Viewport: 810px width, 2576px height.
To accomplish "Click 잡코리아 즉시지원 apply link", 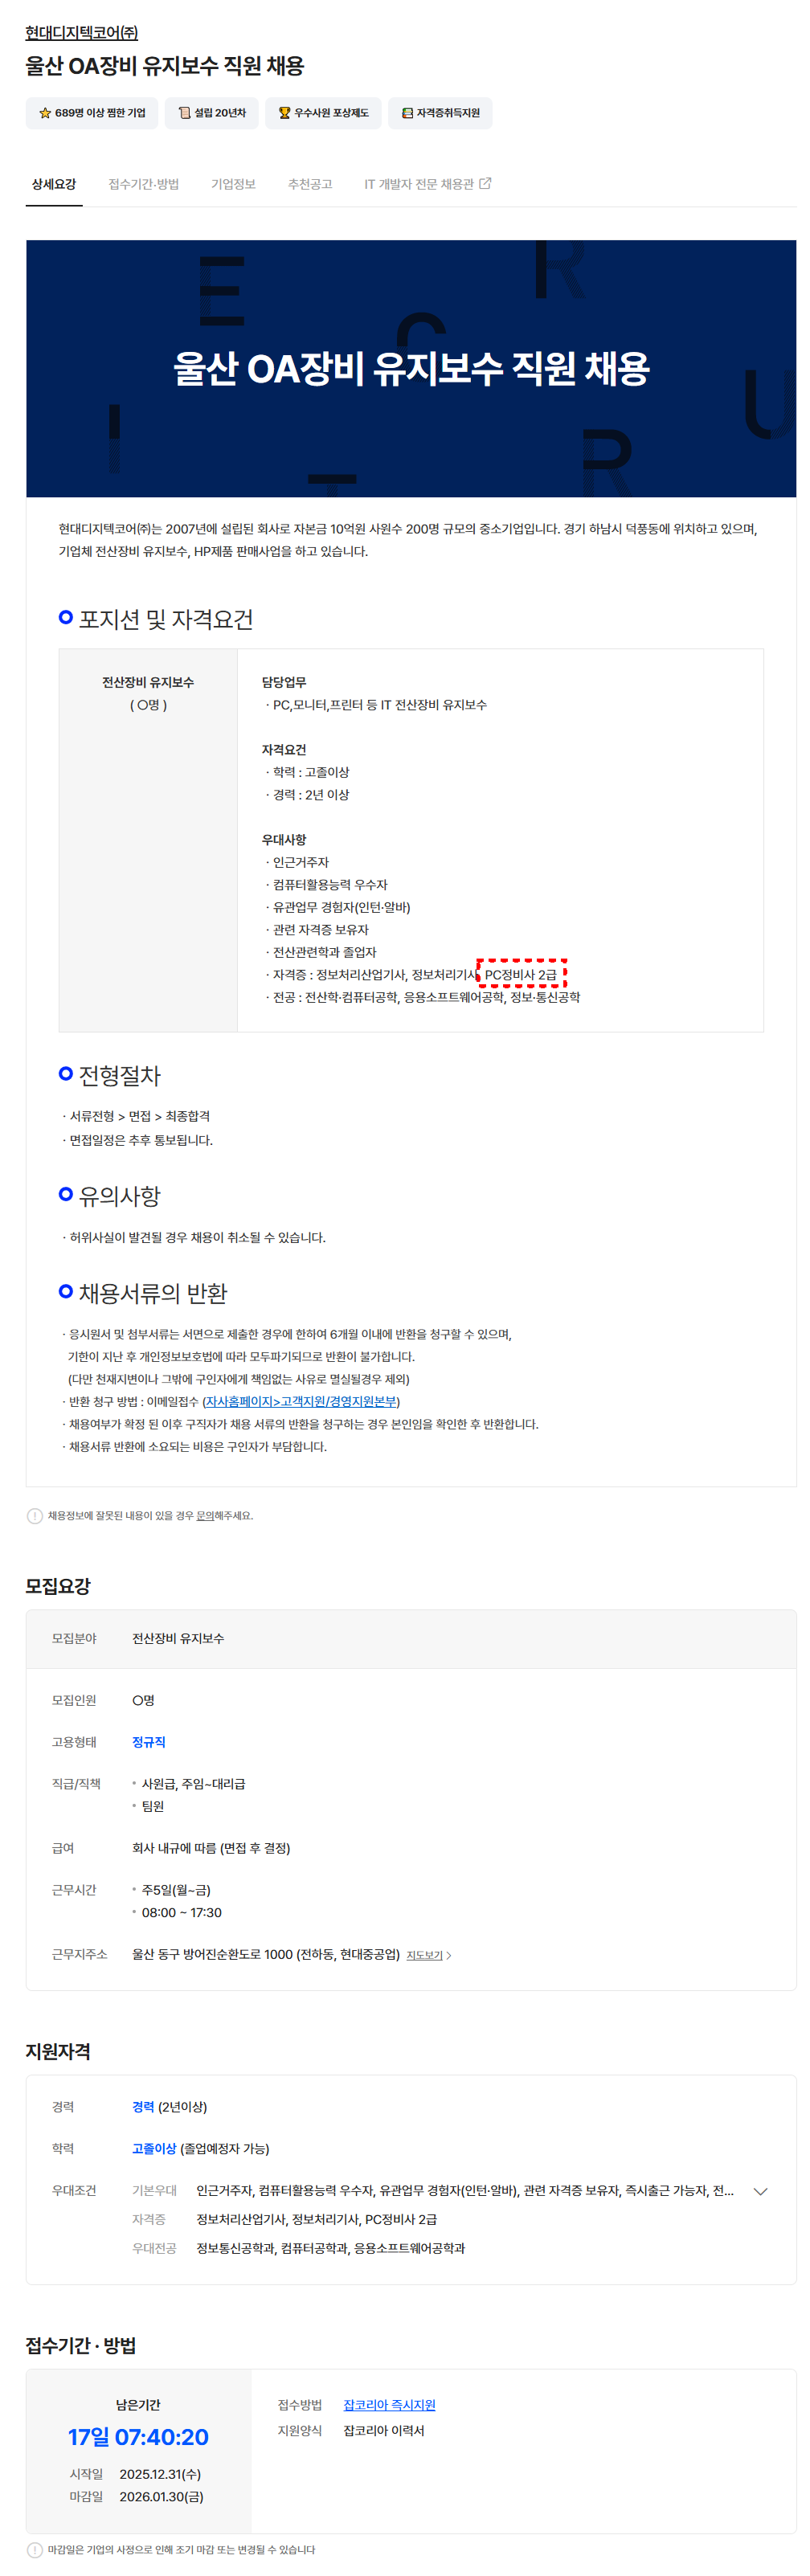I will [x=389, y=2404].
